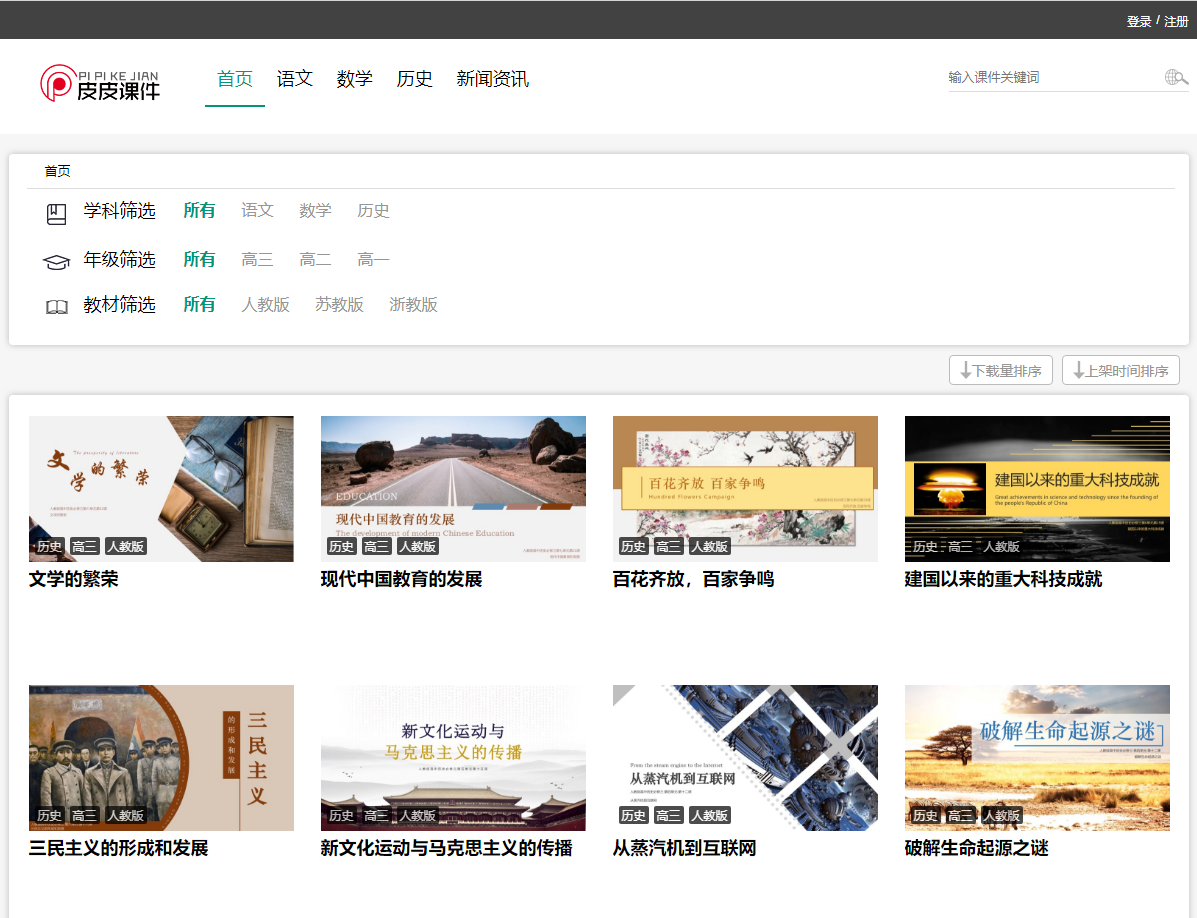Click the 现代中国教育的发展 title link
The height and width of the screenshot is (918, 1197).
[402, 579]
